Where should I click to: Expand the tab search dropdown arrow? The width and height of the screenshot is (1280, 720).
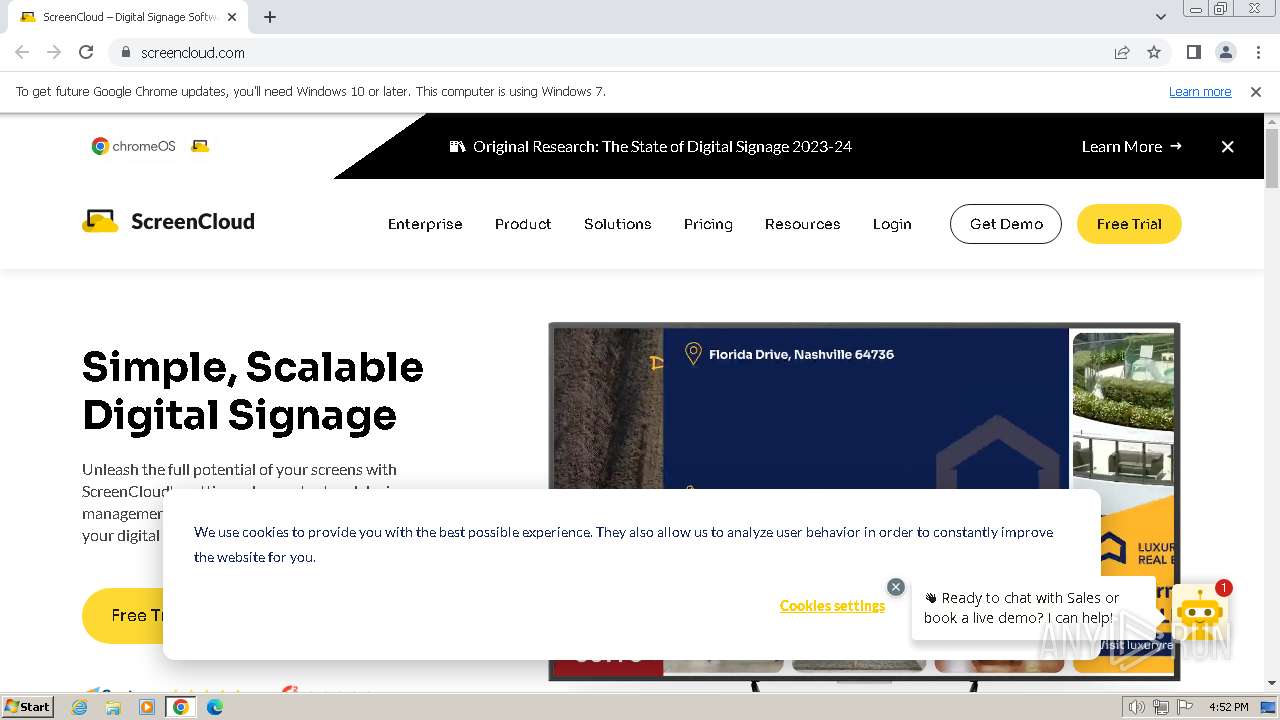(1161, 16)
